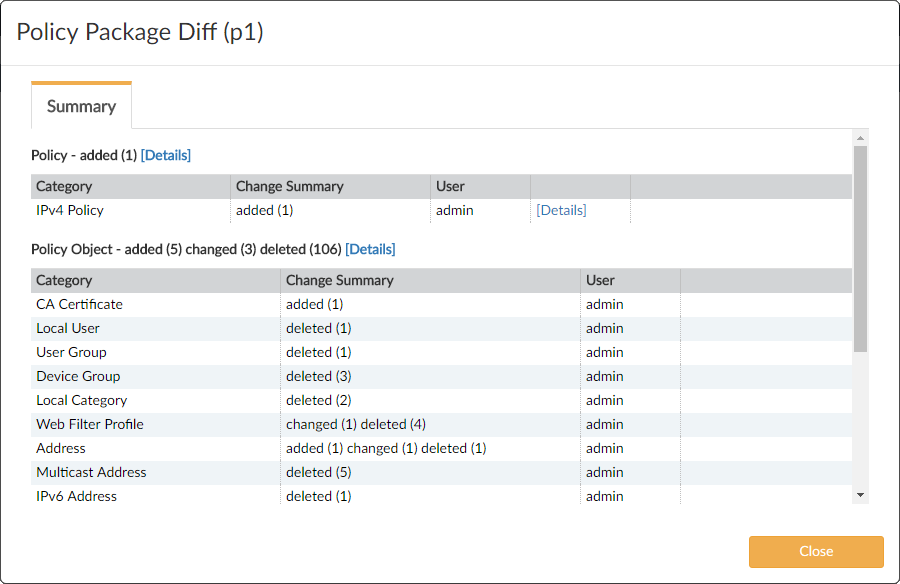Click User header in the Policy Object table
Screen dimensions: 900x584
(600, 280)
